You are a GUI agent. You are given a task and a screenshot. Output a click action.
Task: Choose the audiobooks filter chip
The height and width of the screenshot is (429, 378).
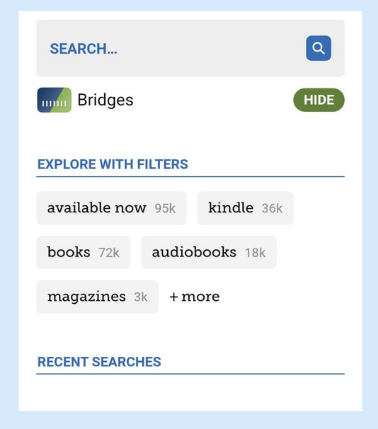(209, 252)
